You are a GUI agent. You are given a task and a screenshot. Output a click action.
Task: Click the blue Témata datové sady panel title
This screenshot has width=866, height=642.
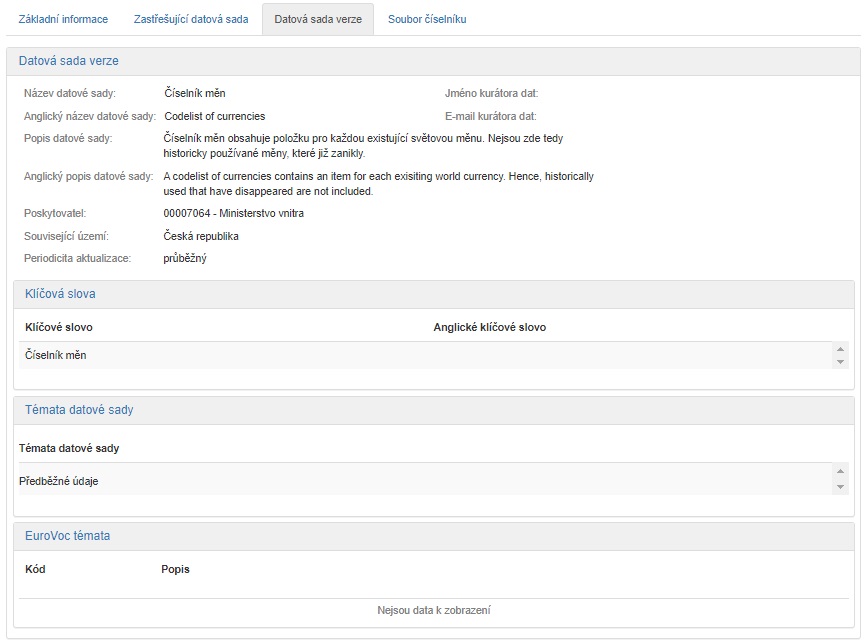(x=79, y=410)
